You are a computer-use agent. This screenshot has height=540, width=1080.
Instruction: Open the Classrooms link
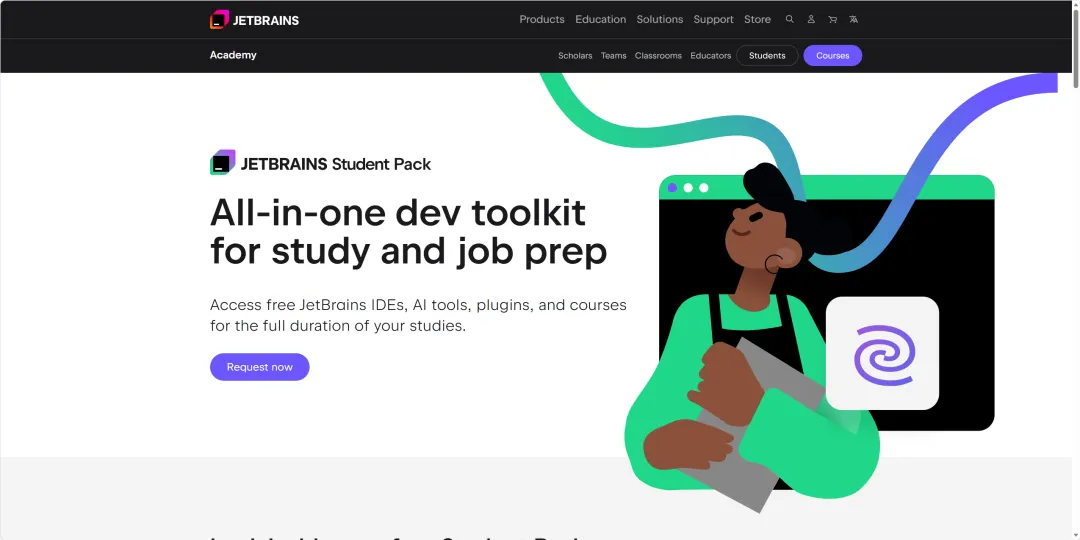click(658, 56)
